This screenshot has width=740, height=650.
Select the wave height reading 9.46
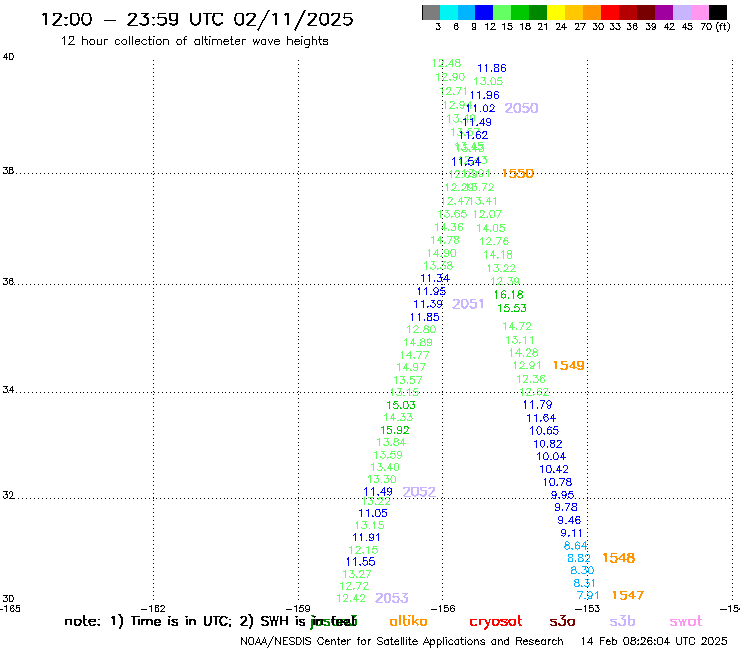click(x=569, y=520)
